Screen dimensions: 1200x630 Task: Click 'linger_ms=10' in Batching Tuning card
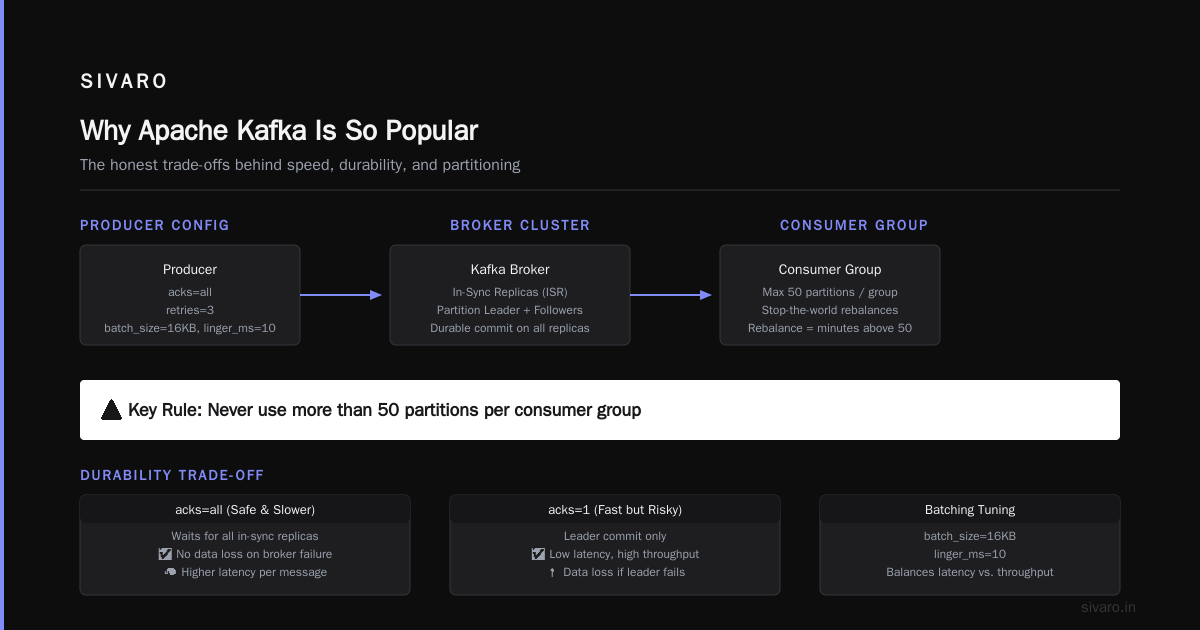[970, 554]
